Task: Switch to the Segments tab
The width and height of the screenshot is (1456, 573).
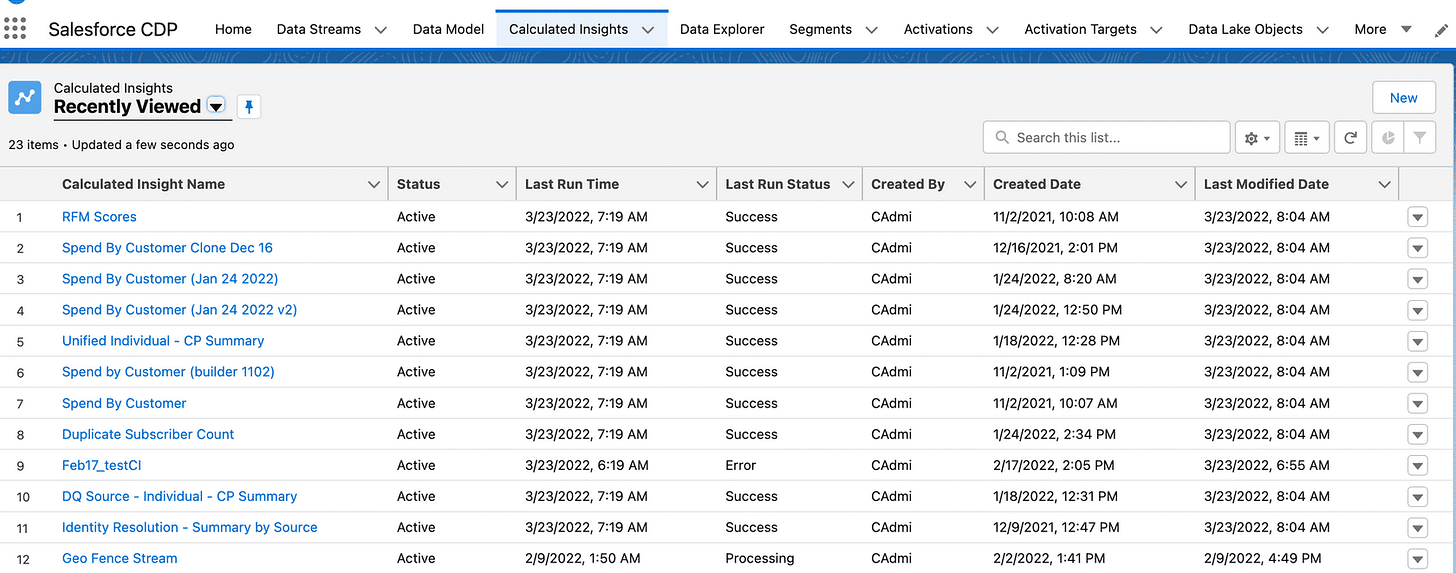Action: [x=820, y=29]
